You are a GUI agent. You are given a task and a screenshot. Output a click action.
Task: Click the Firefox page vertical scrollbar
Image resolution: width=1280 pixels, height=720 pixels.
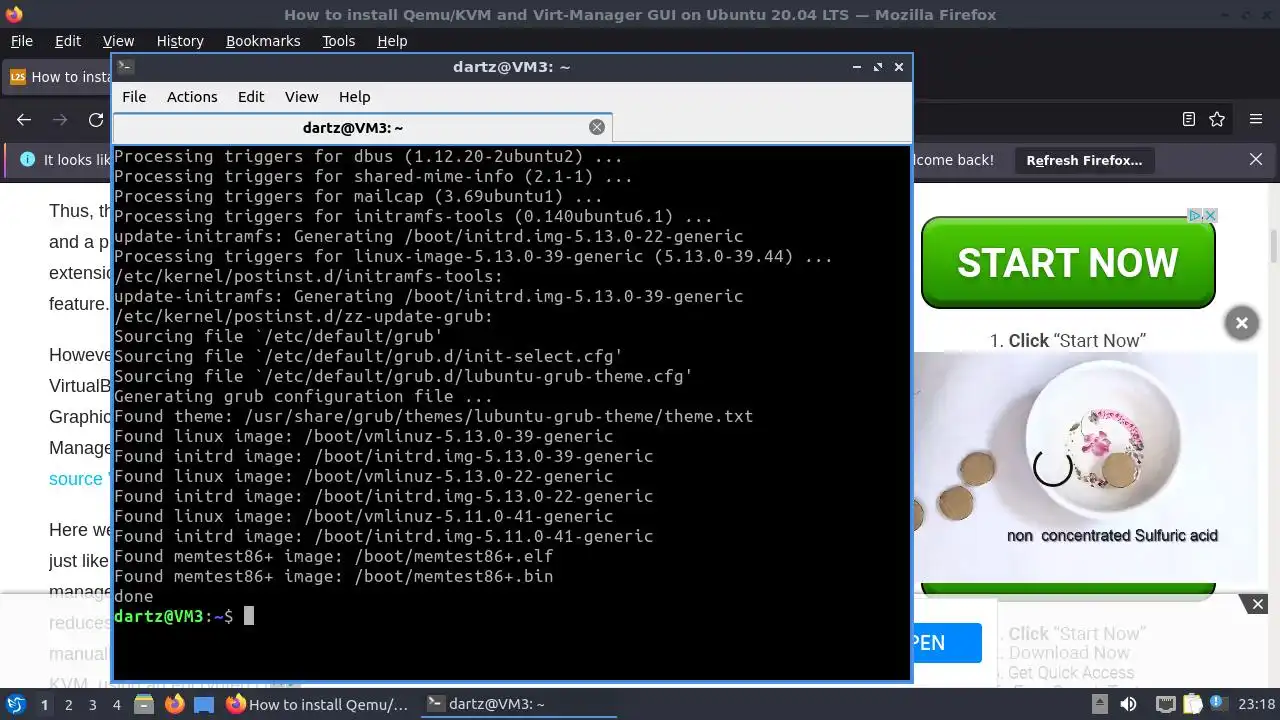coord(1274,246)
